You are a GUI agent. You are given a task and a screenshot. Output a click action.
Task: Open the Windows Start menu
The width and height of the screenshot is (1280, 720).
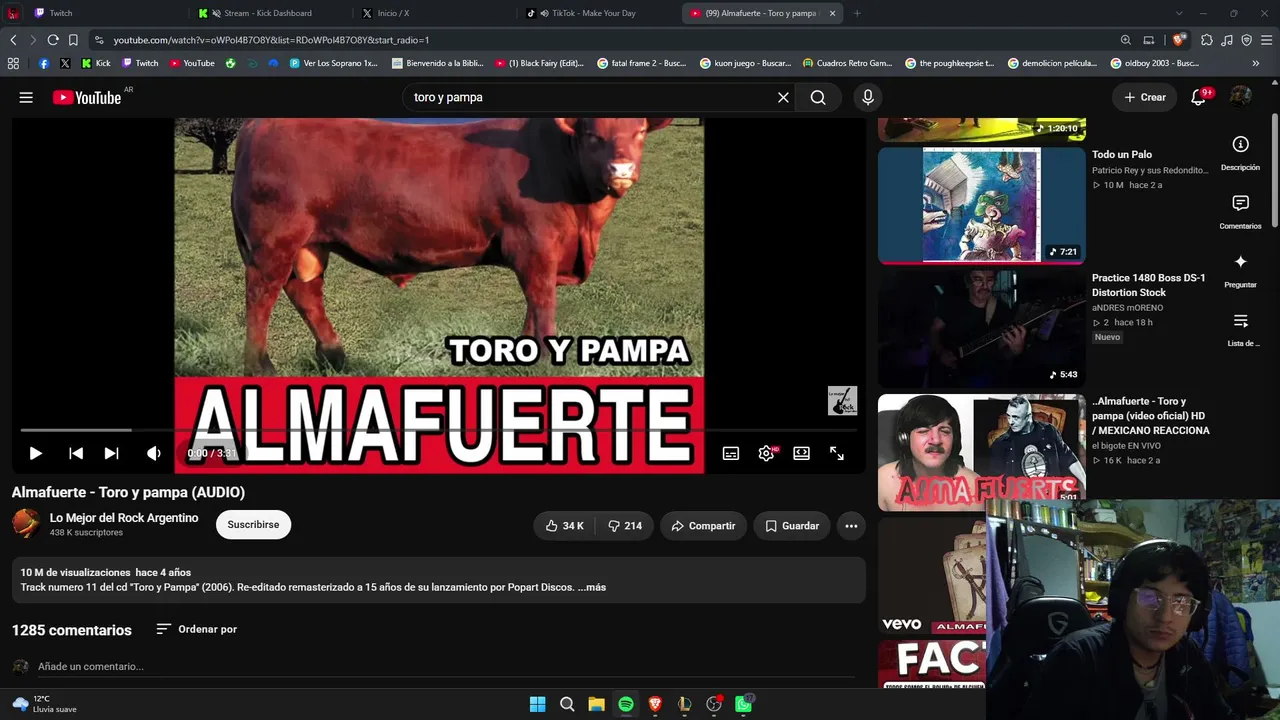coord(537,704)
